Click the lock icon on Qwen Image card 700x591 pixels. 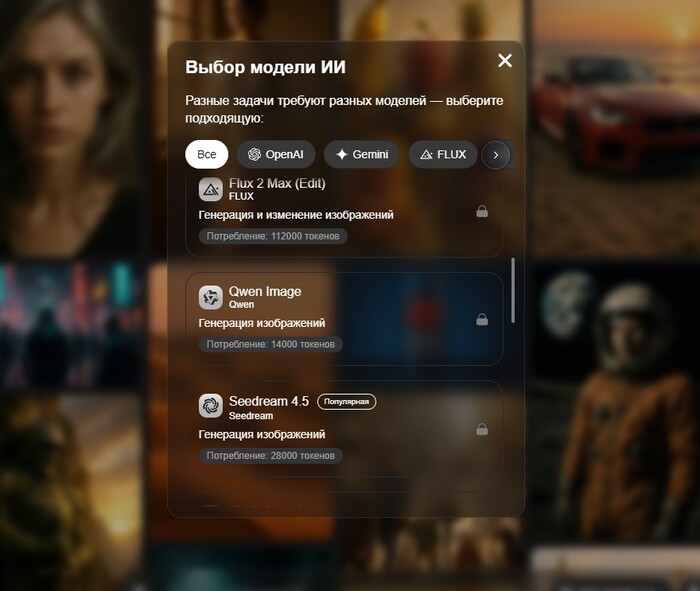pos(482,320)
